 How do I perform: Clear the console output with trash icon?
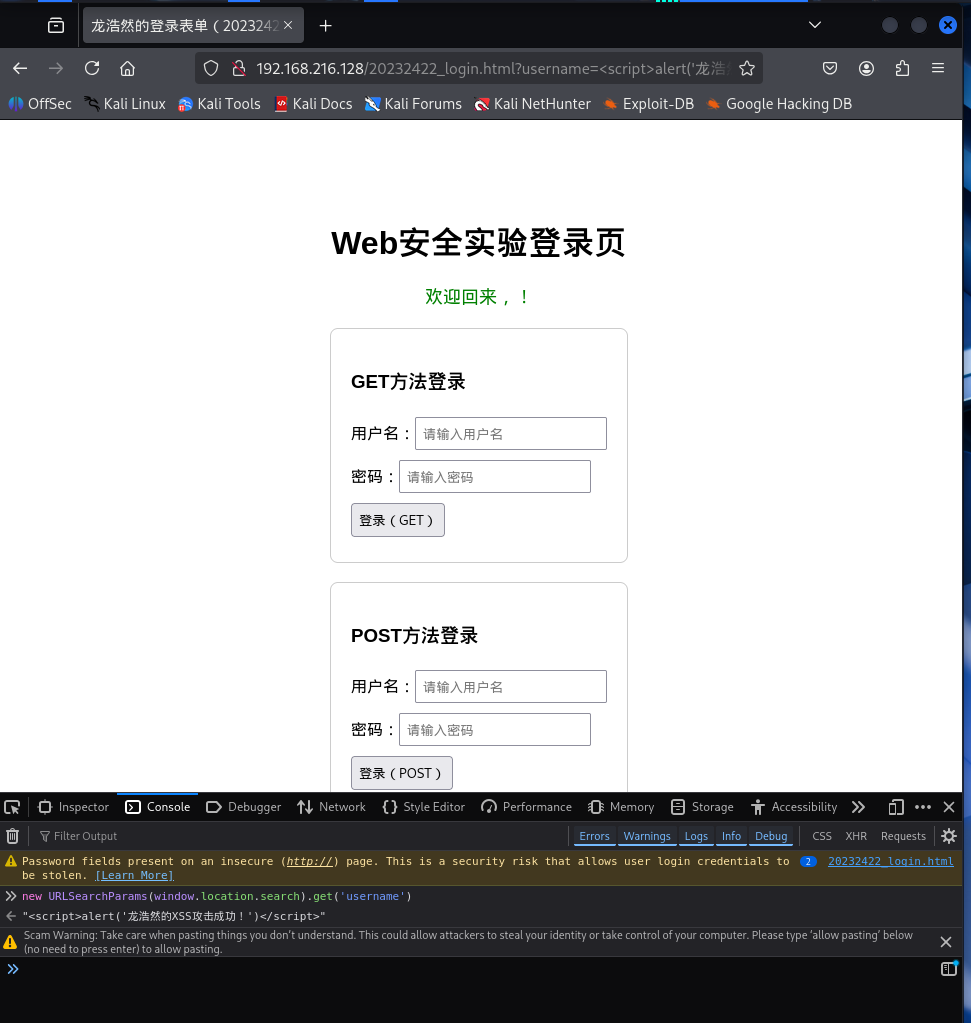(12, 836)
